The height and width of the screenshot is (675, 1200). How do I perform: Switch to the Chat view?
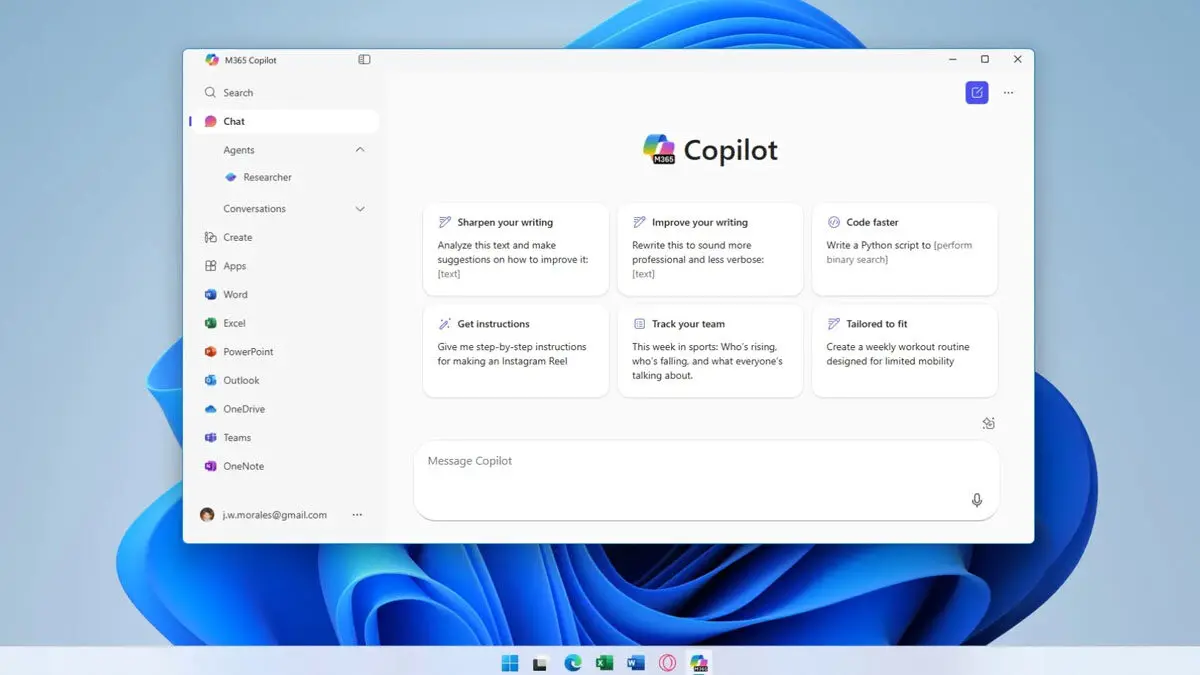point(233,121)
